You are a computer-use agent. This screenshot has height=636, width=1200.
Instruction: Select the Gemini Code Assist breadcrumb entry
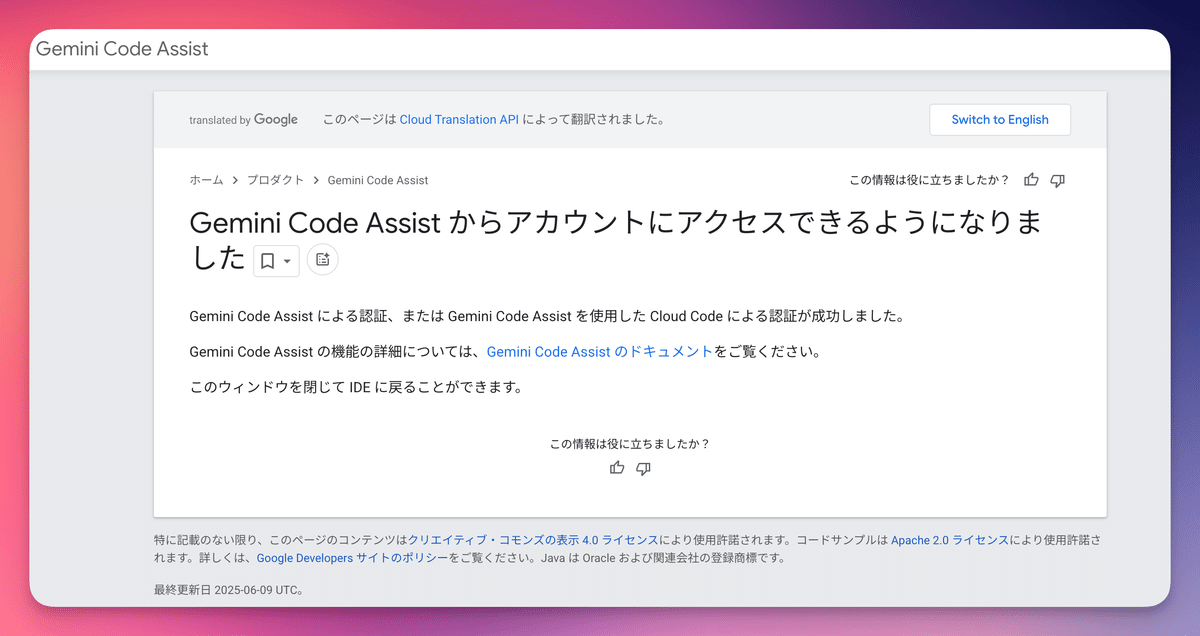click(x=378, y=180)
